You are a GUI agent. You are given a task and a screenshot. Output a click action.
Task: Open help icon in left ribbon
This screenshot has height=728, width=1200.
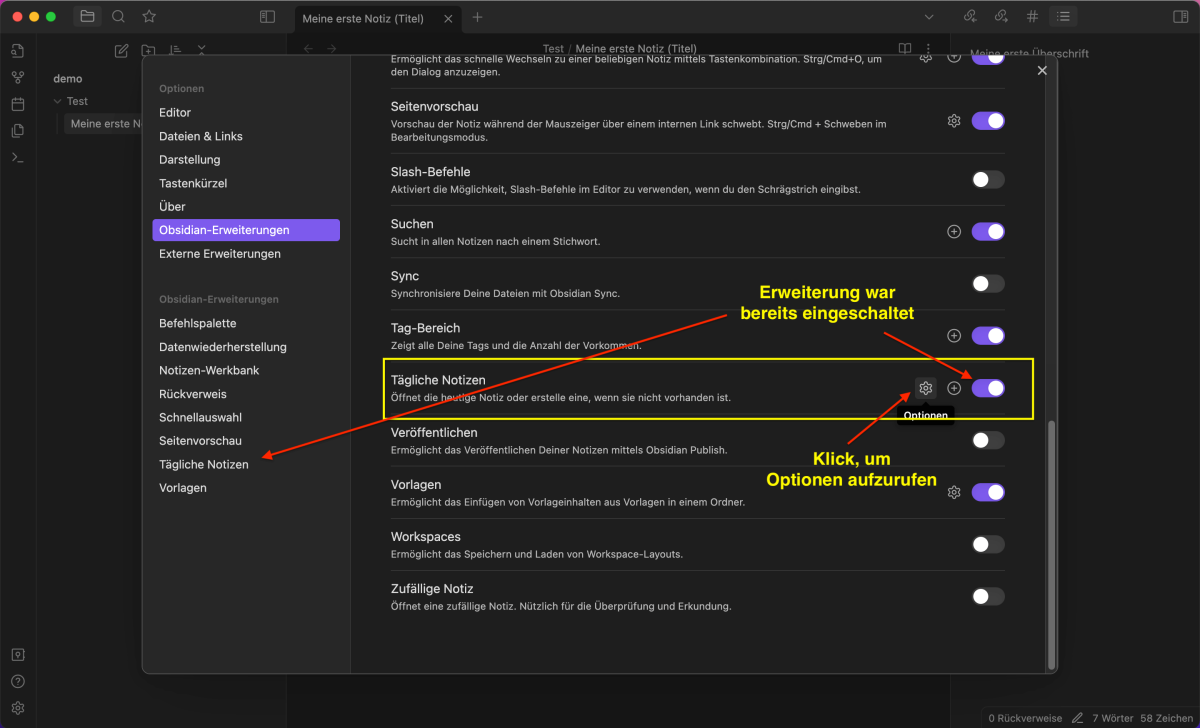pyautogui.click(x=18, y=682)
